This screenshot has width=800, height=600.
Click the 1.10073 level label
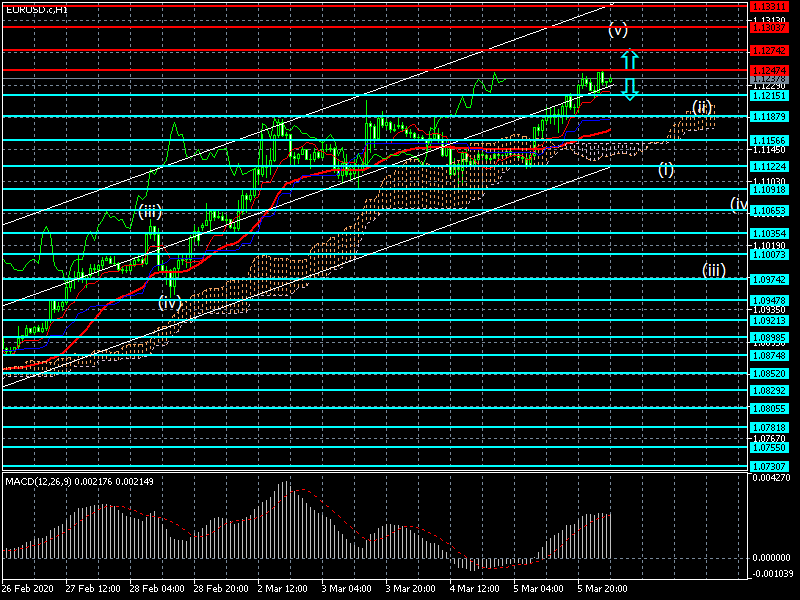pyautogui.click(x=768, y=254)
